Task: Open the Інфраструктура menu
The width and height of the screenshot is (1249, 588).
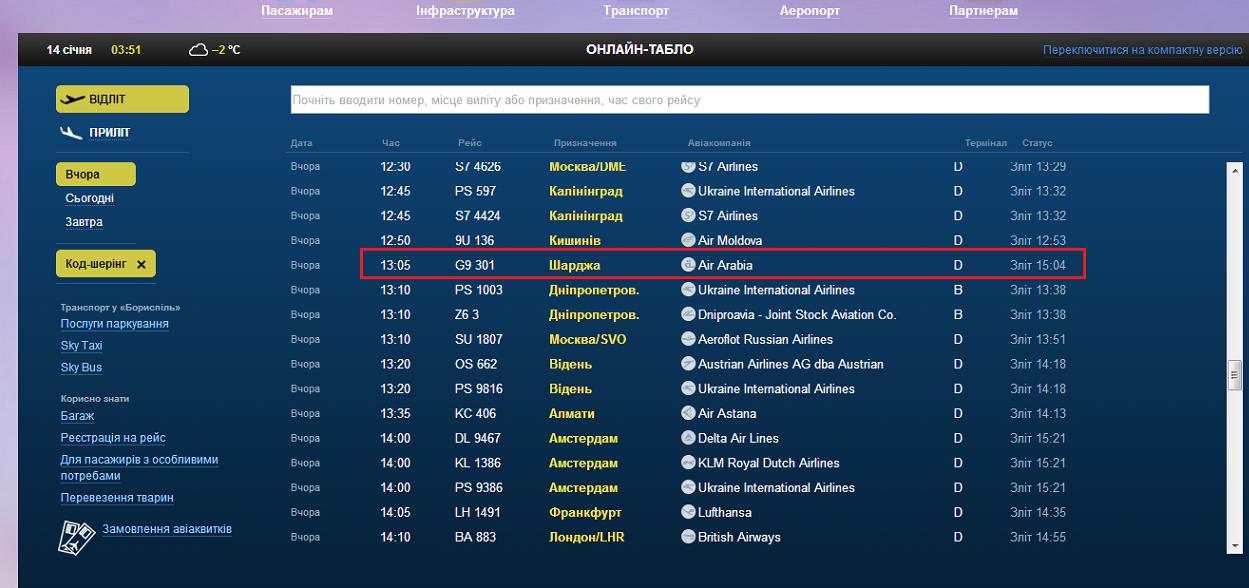Action: (465, 11)
